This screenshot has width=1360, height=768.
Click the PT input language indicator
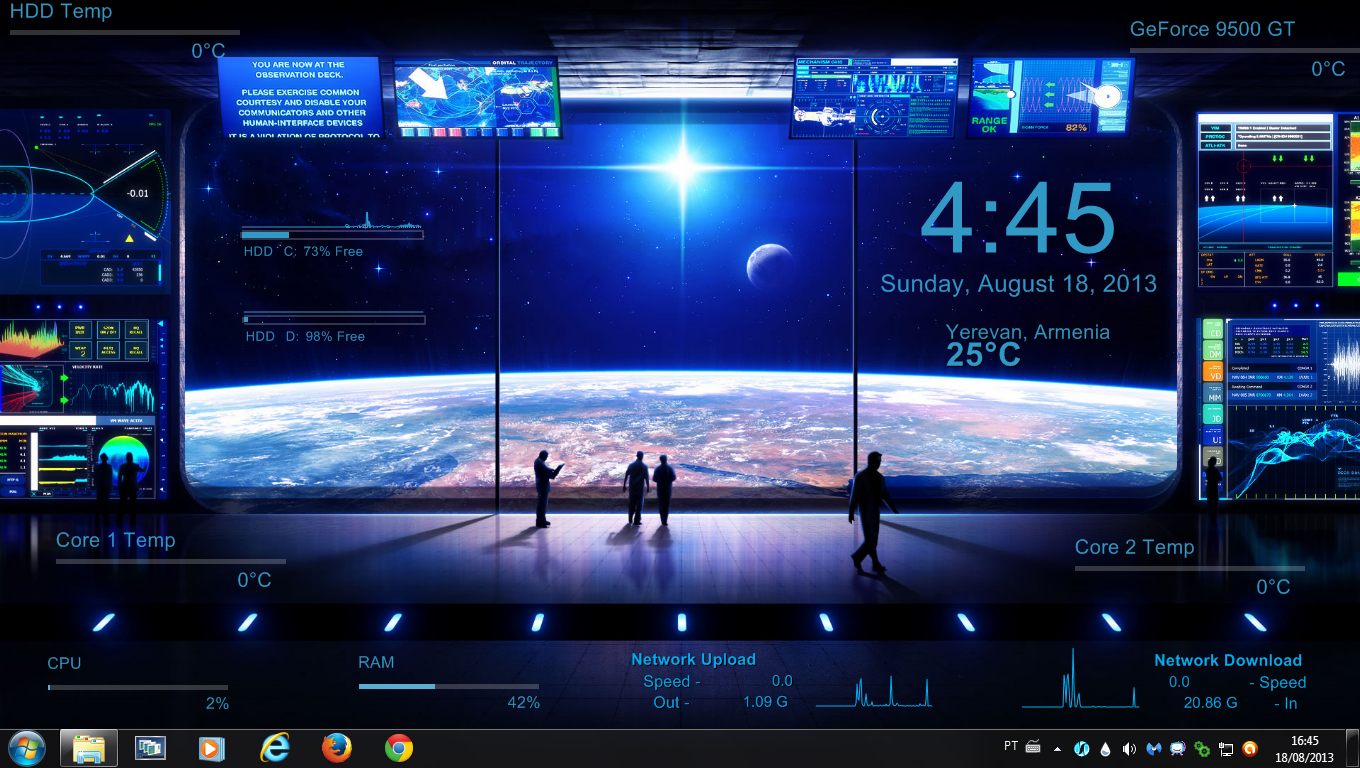click(1011, 746)
